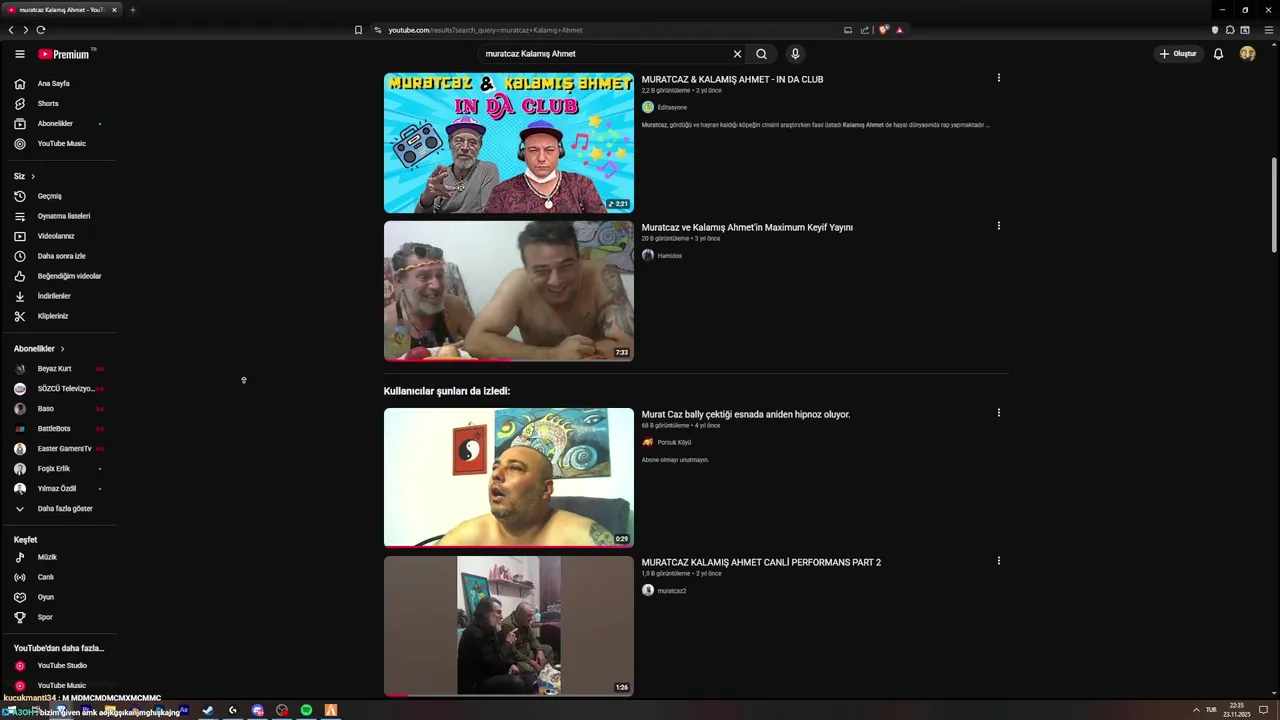Open title Muratcaz ve Kalamış Ahmet'in Maximum Keyif Yayını
This screenshot has width=1280, height=720.
[747, 228]
